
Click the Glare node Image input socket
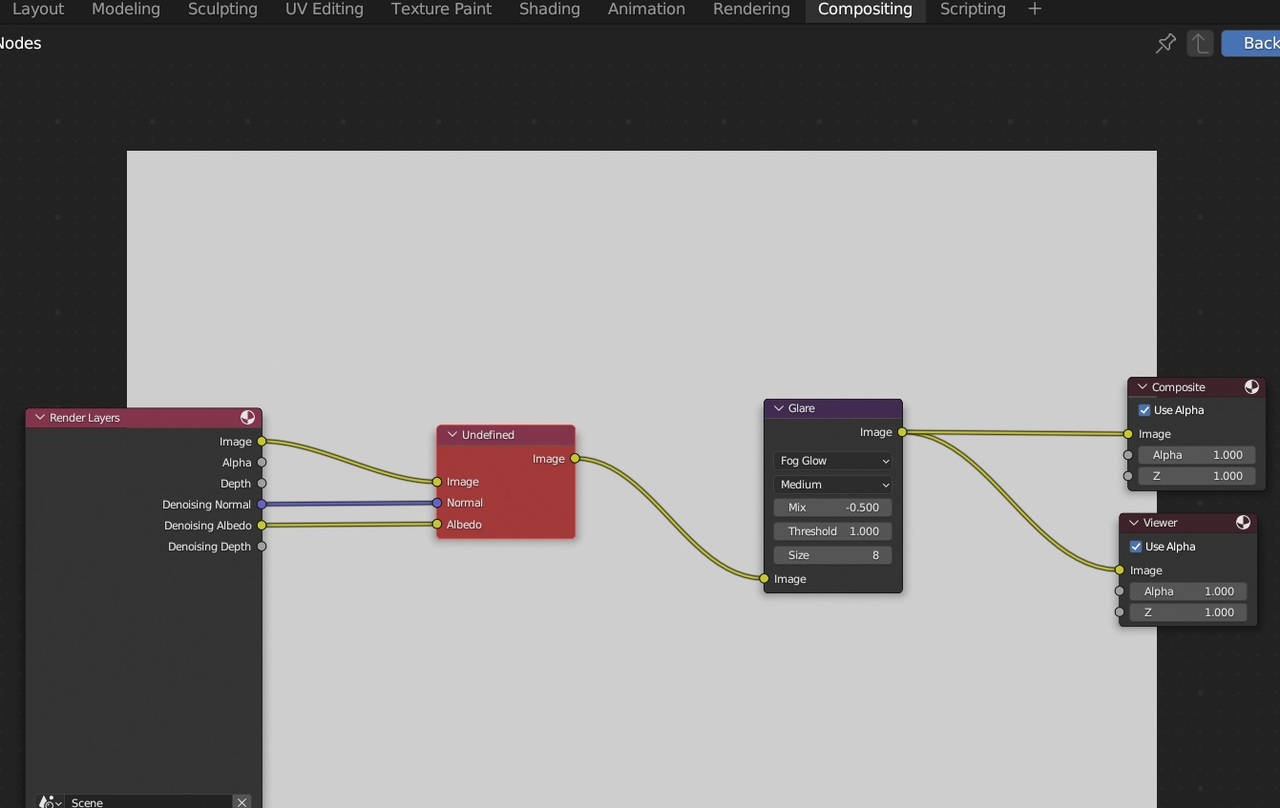click(x=764, y=579)
